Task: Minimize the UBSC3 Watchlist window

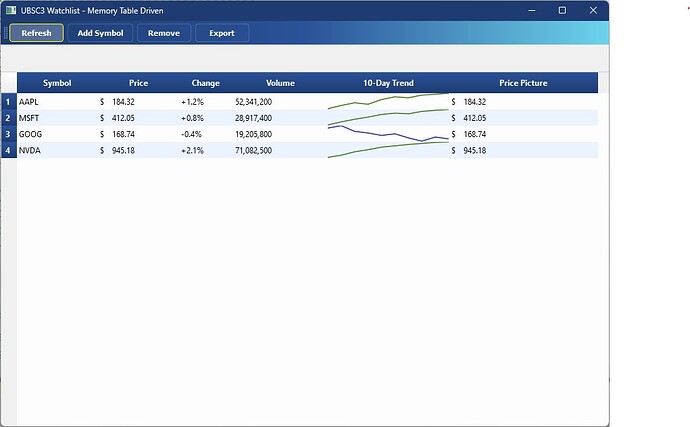Action: click(532, 10)
